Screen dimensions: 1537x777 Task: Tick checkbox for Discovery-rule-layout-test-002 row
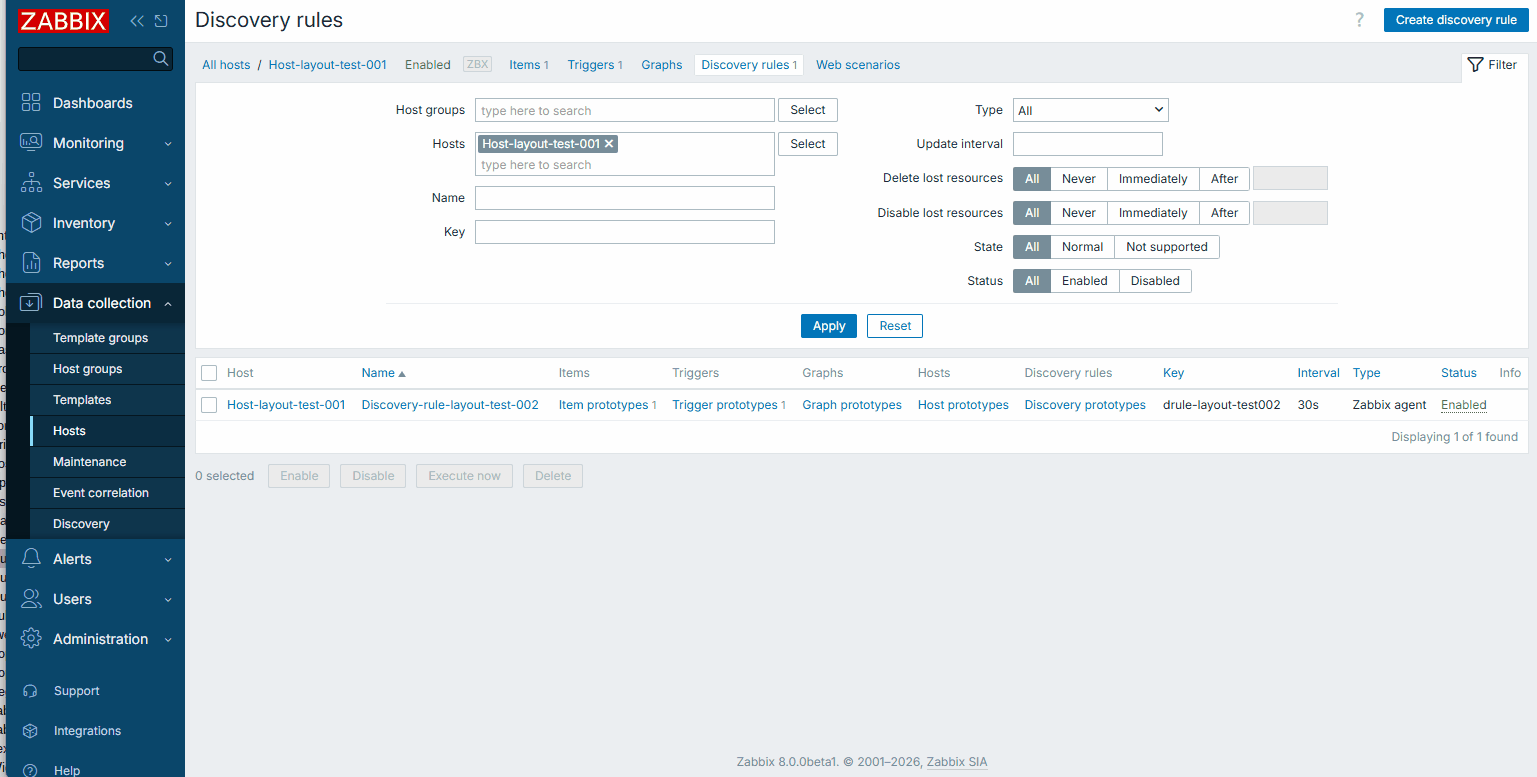point(209,405)
